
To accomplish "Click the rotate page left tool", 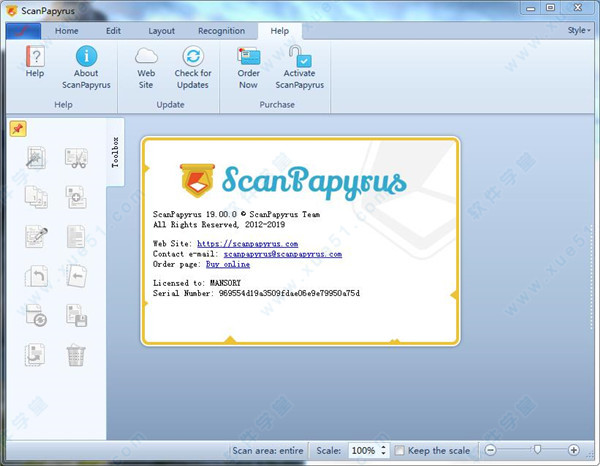I will pyautogui.click(x=36, y=275).
